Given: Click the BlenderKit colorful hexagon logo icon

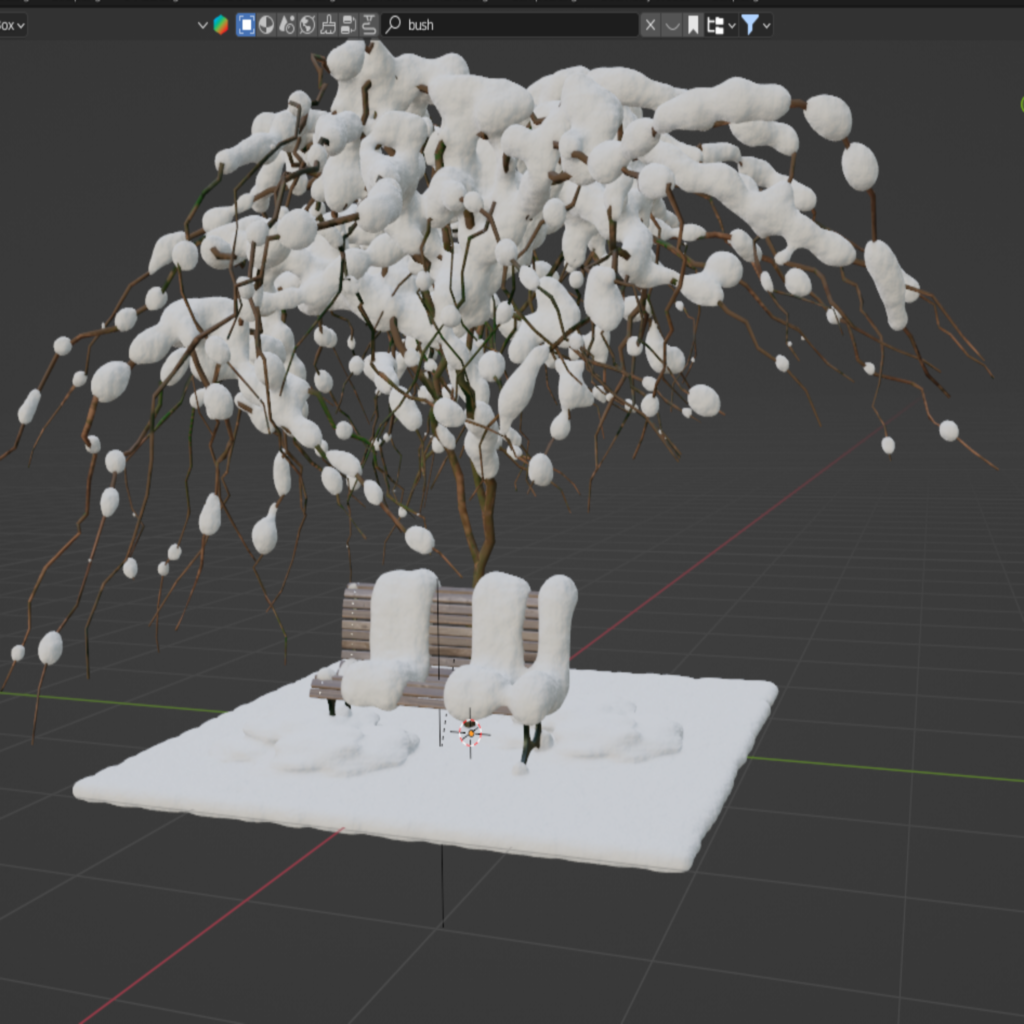Looking at the screenshot, I should 221,25.
